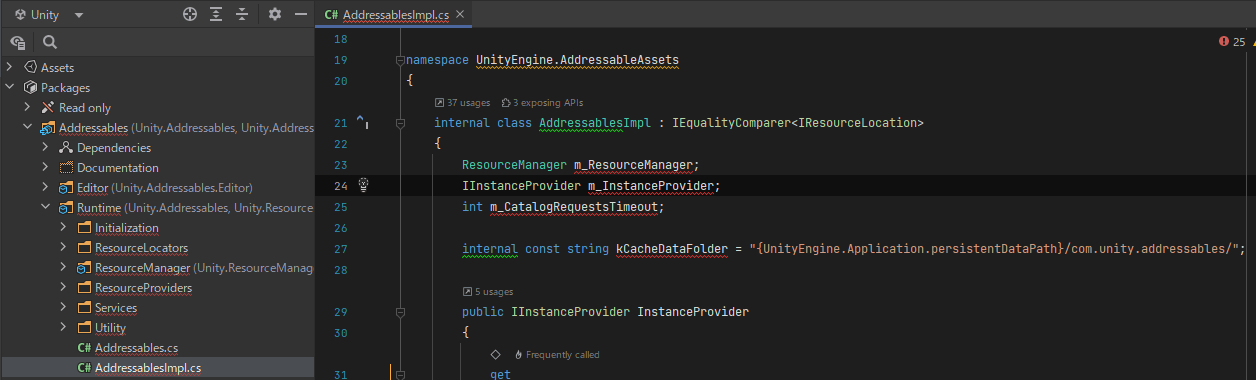Click the lightbulb quick-fix icon on line 24
The image size is (1256, 380).
coord(364,185)
